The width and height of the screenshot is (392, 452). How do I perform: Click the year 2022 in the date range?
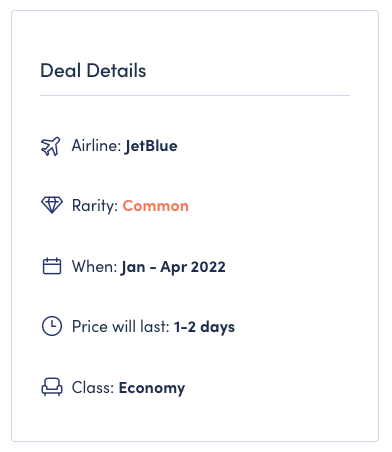pos(208,267)
